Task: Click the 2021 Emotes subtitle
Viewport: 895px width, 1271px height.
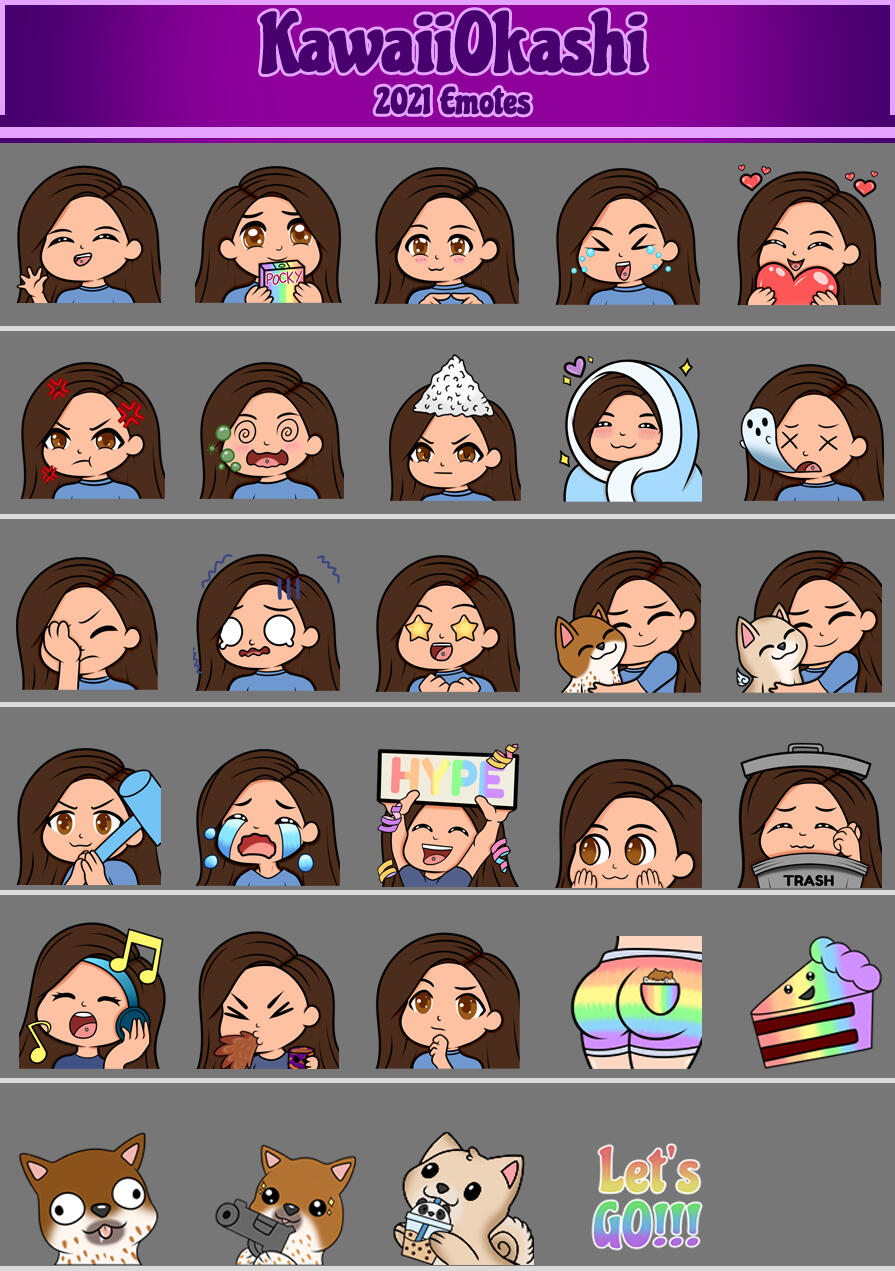Action: pyautogui.click(x=452, y=101)
